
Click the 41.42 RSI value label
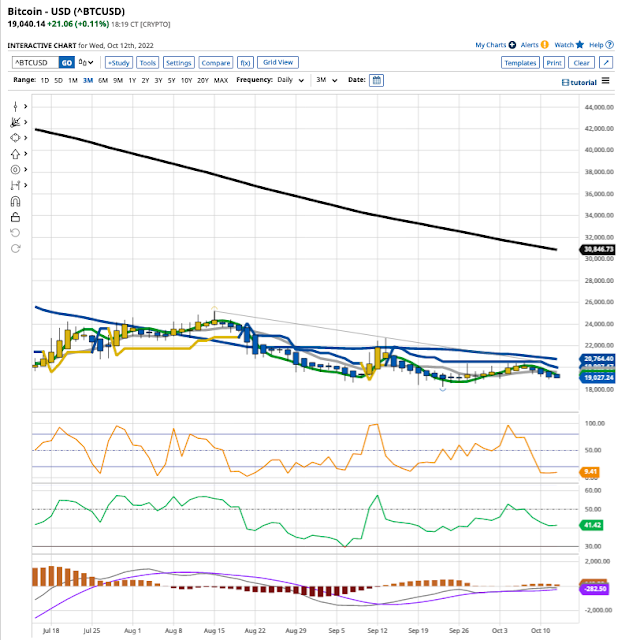pyautogui.click(x=592, y=525)
